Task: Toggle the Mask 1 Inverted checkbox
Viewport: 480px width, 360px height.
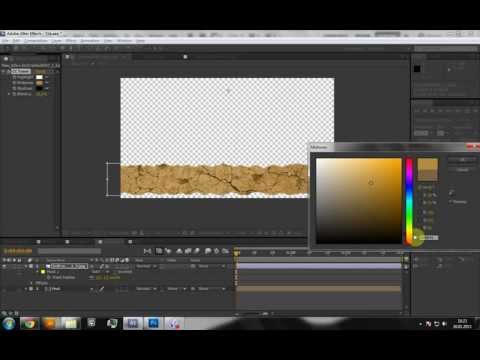Action: click(116, 272)
